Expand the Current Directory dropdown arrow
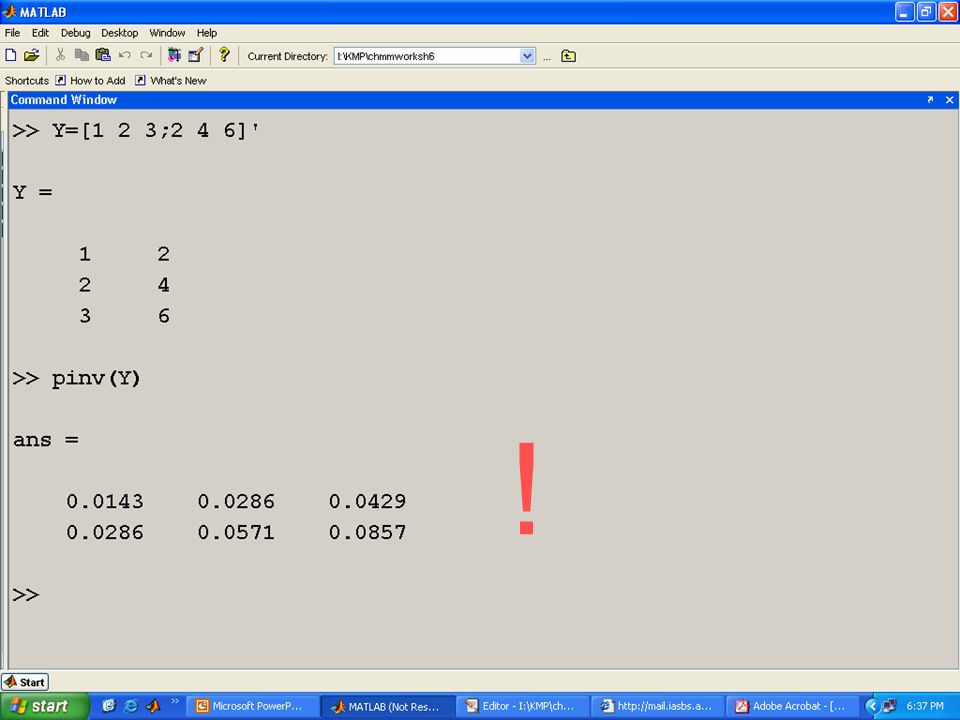960x720 pixels. 527,56
